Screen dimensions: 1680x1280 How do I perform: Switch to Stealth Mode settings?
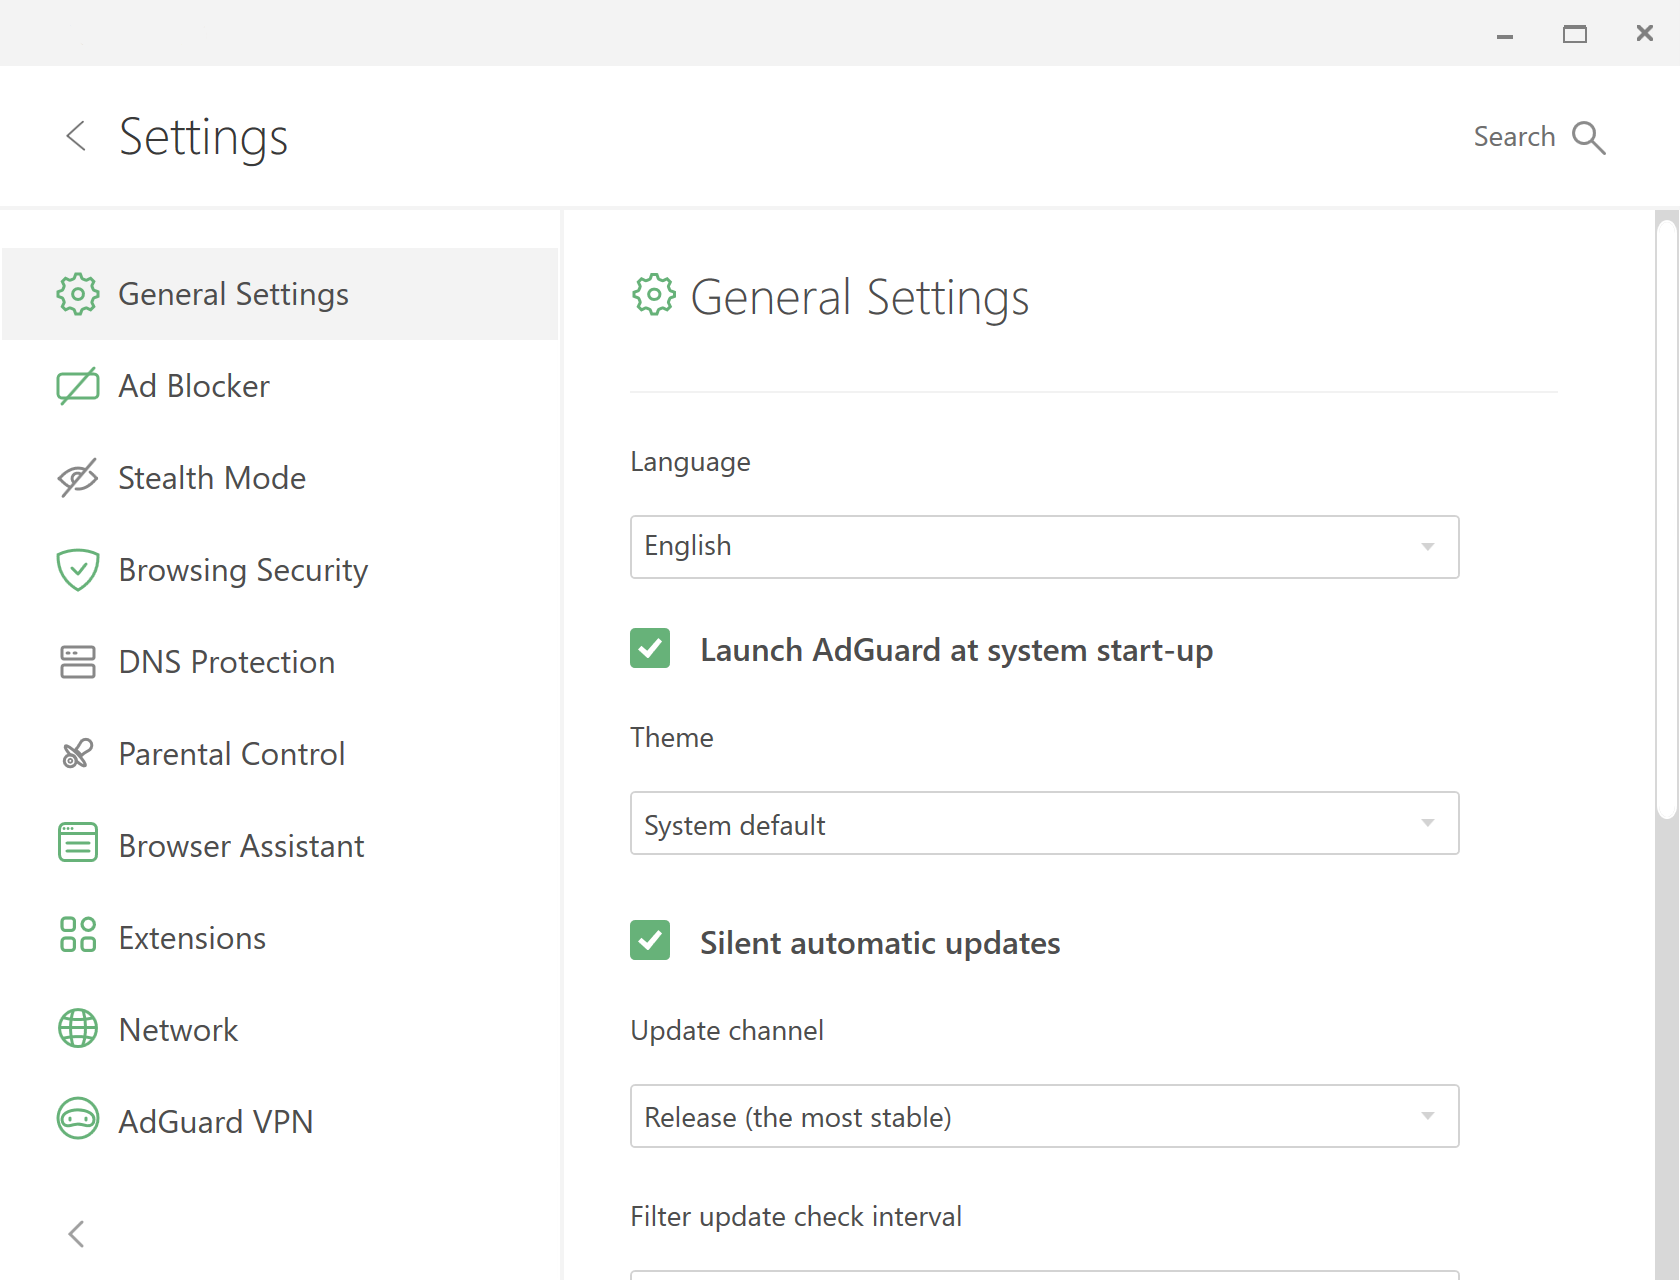[280, 478]
